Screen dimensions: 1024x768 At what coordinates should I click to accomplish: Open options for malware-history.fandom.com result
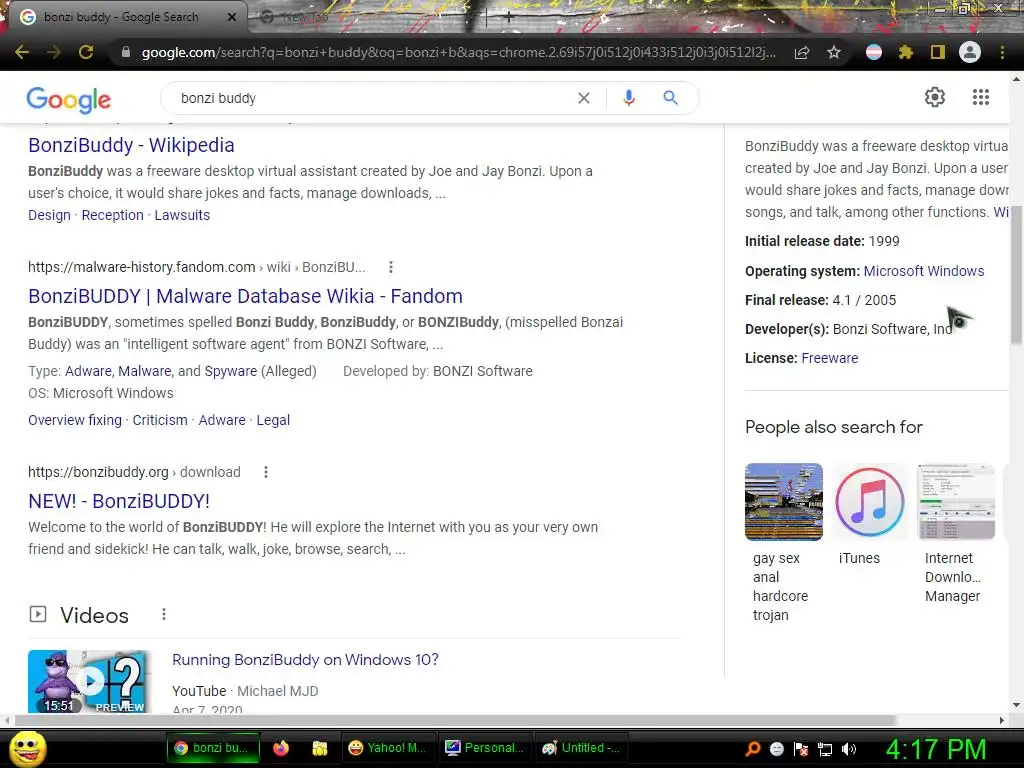click(x=391, y=267)
